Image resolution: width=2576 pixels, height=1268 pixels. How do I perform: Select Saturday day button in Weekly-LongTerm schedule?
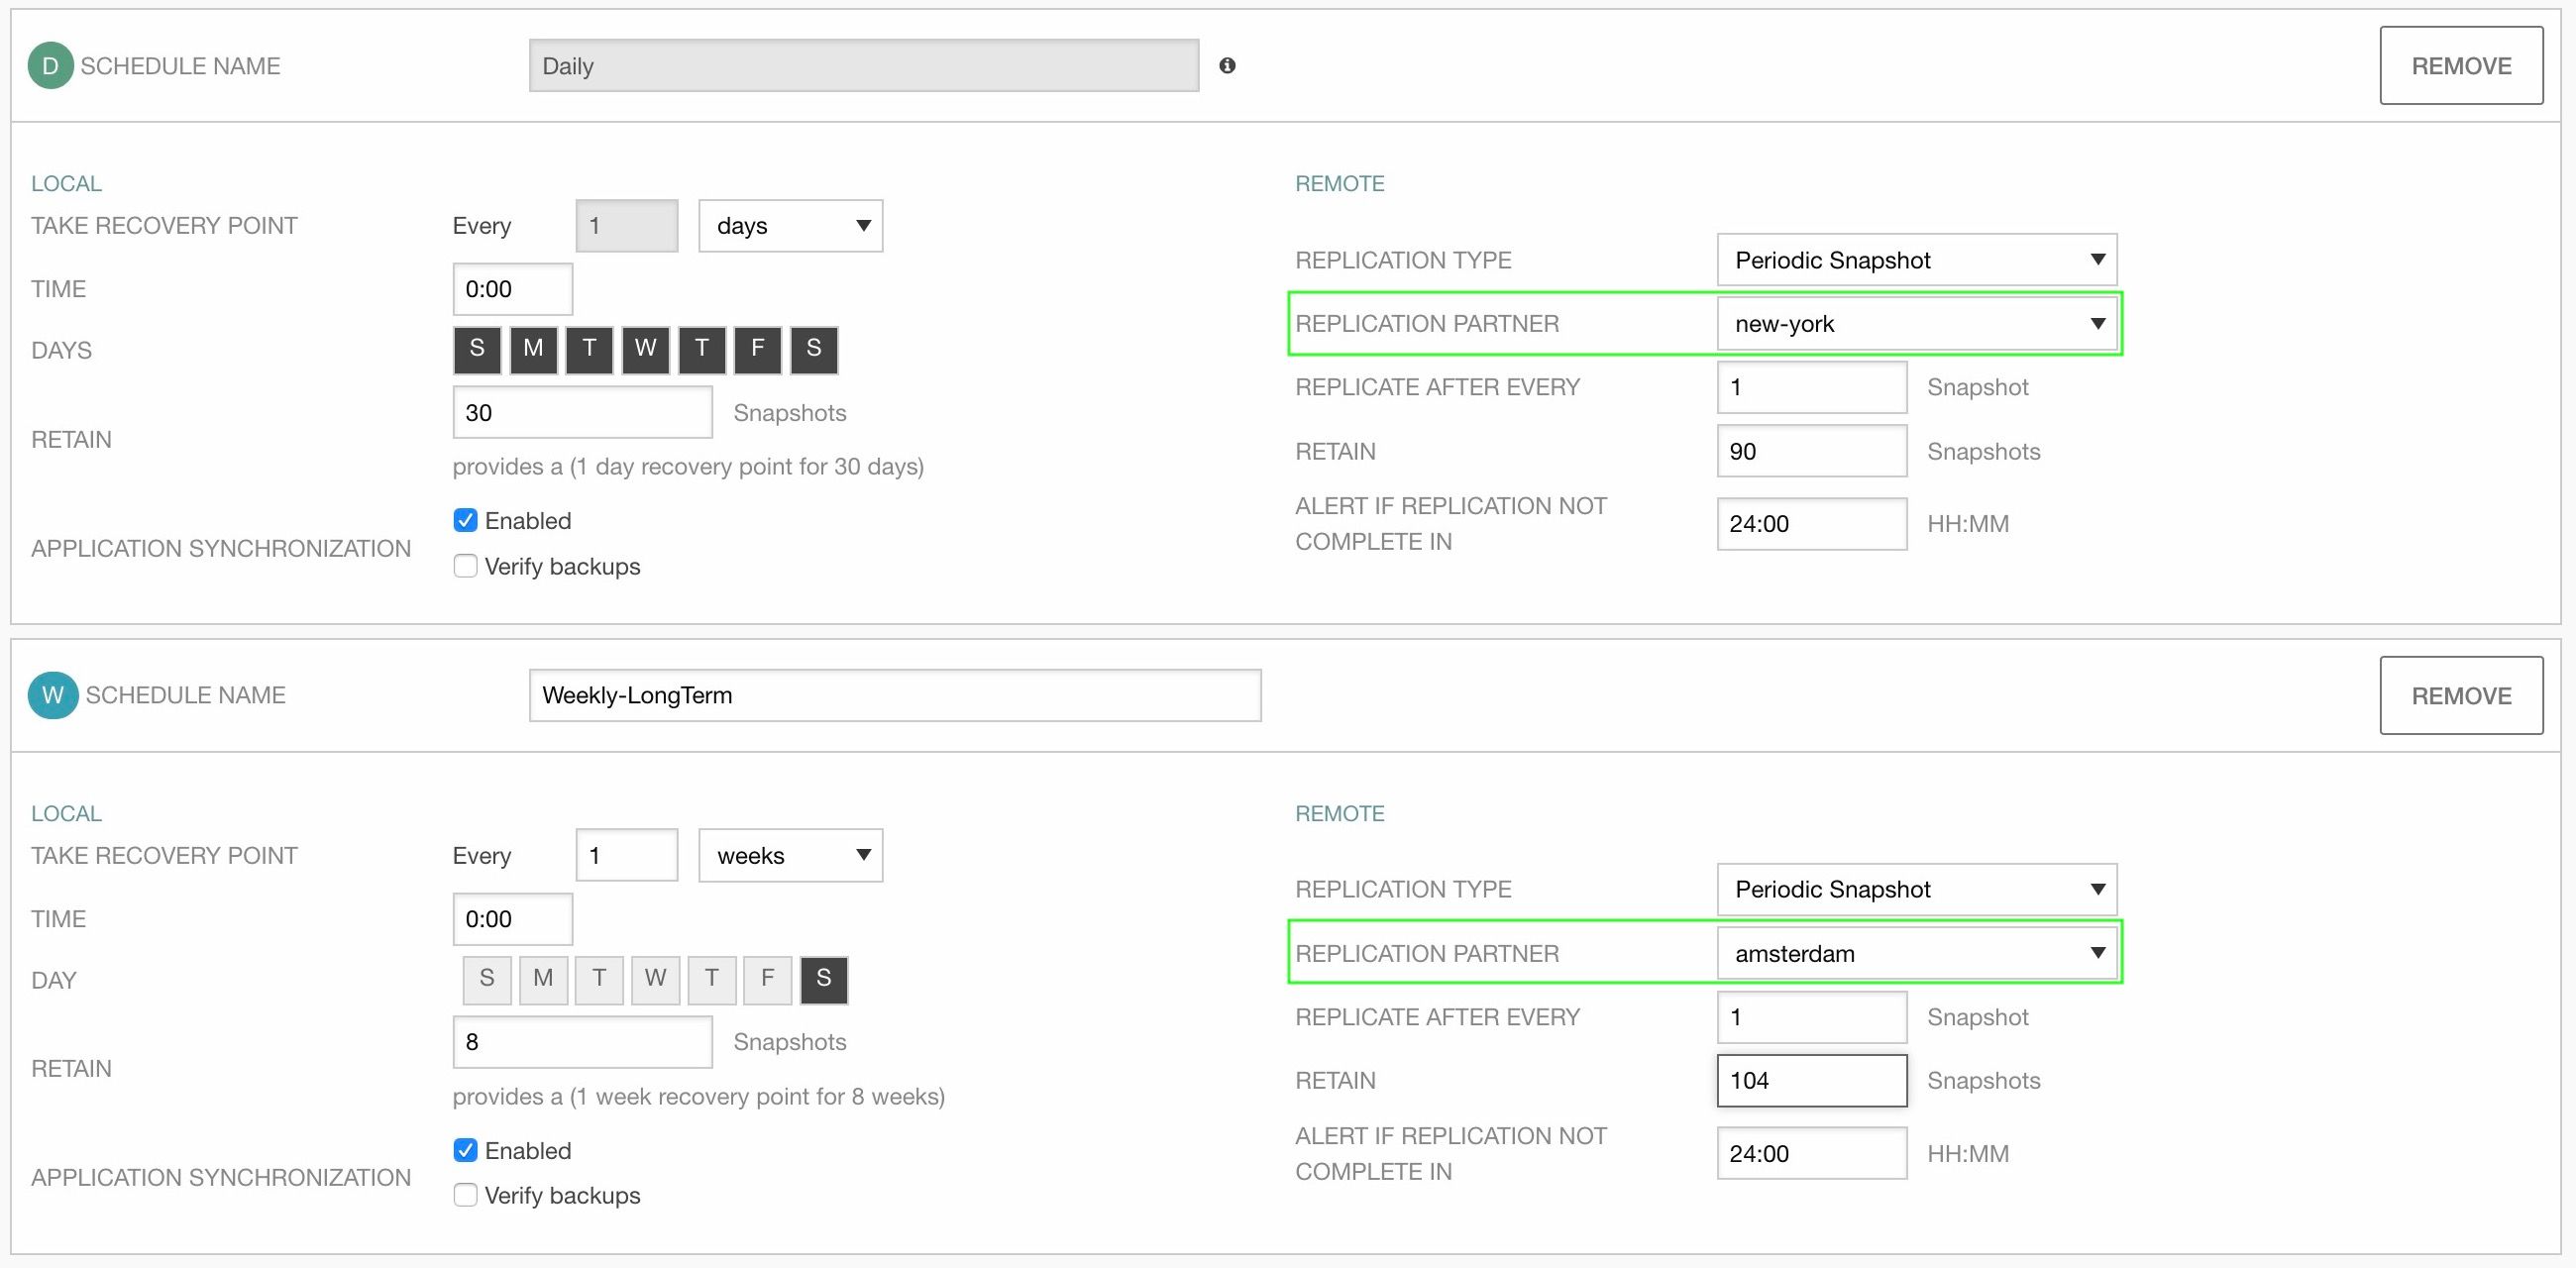[x=821, y=979]
